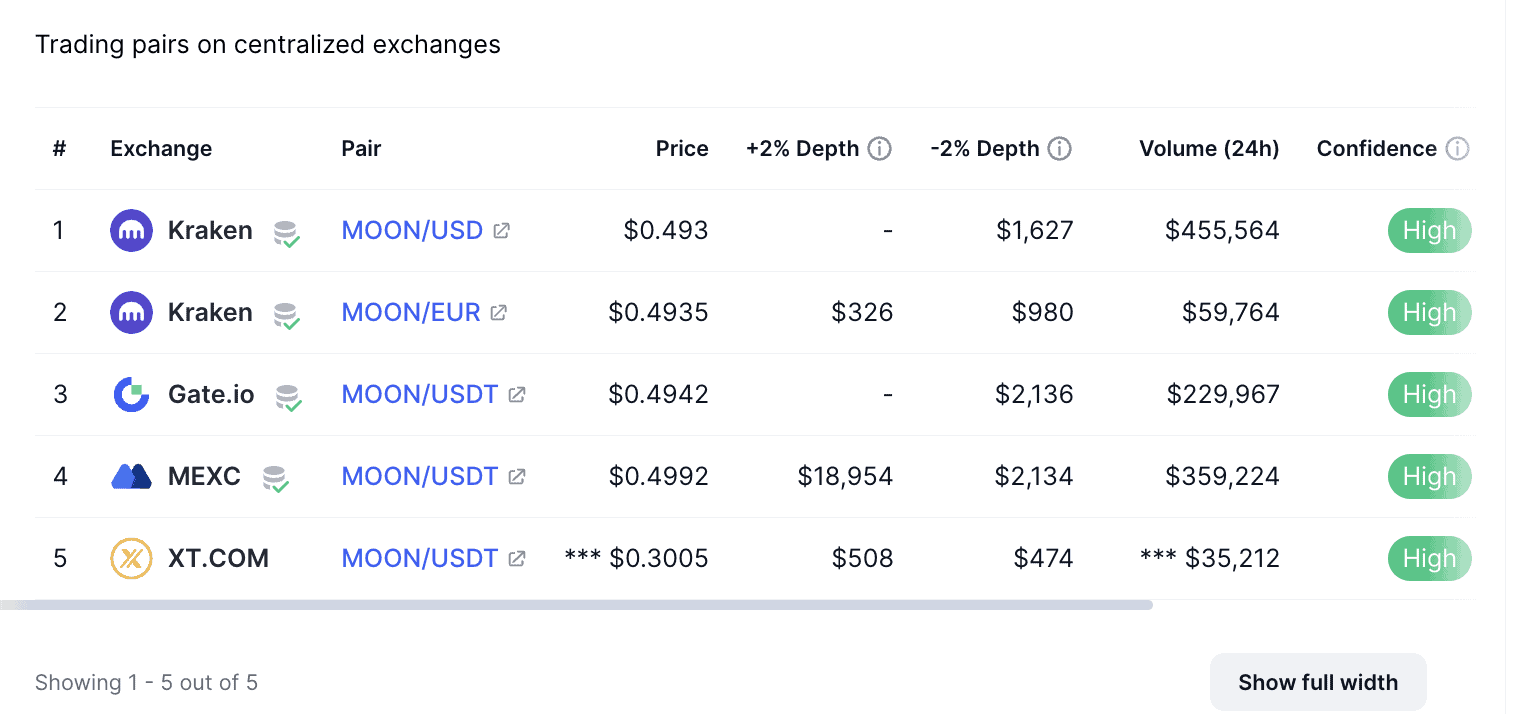Click the High confidence badge for MEXC
This screenshot has width=1516, height=714.
click(1429, 477)
